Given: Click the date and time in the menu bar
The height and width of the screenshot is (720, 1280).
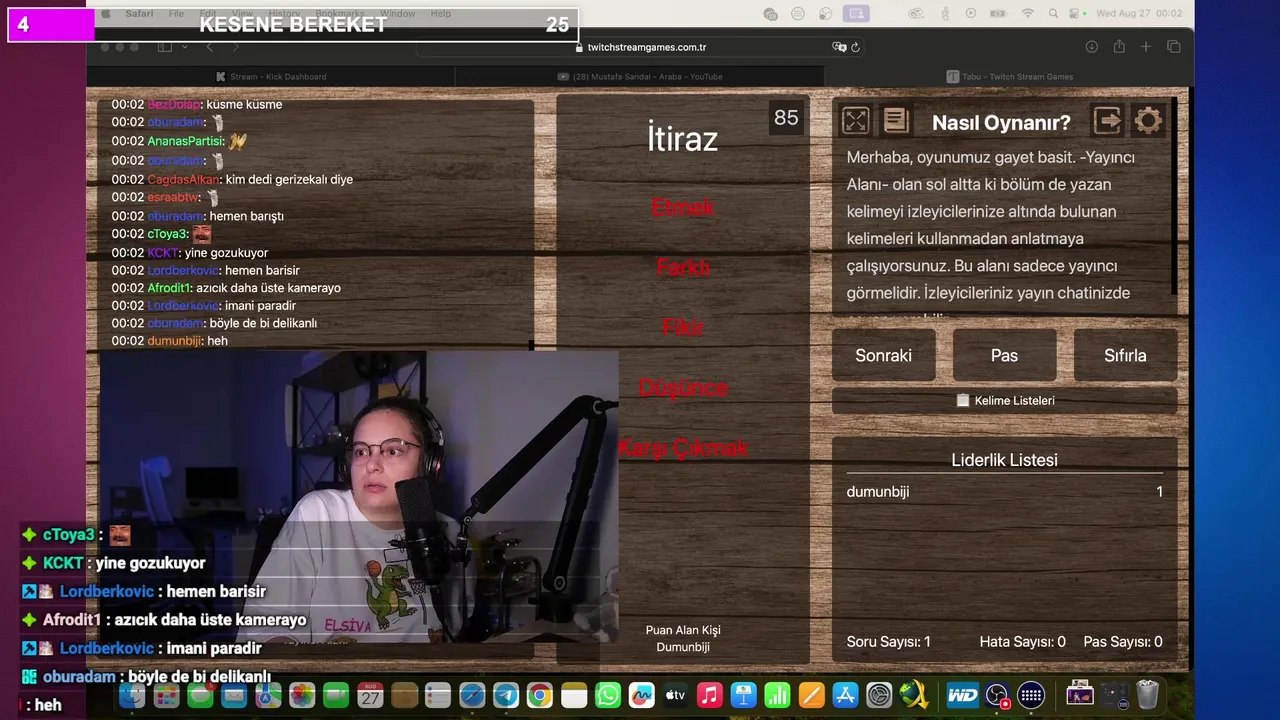Looking at the screenshot, I should (1139, 13).
